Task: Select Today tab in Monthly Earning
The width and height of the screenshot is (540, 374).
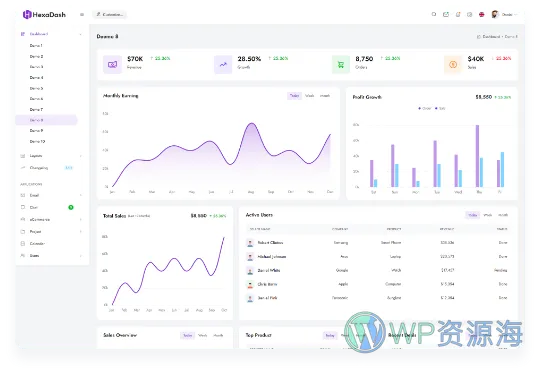Action: coord(294,96)
